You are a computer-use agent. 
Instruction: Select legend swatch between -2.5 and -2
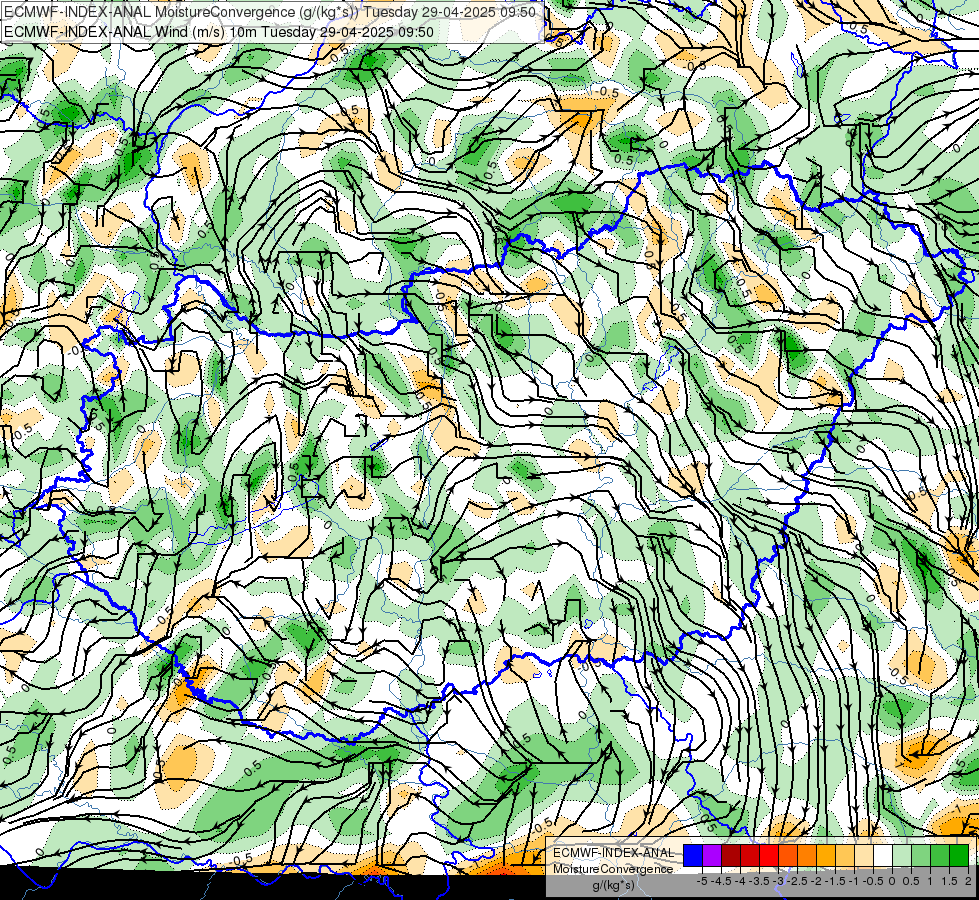click(807, 856)
